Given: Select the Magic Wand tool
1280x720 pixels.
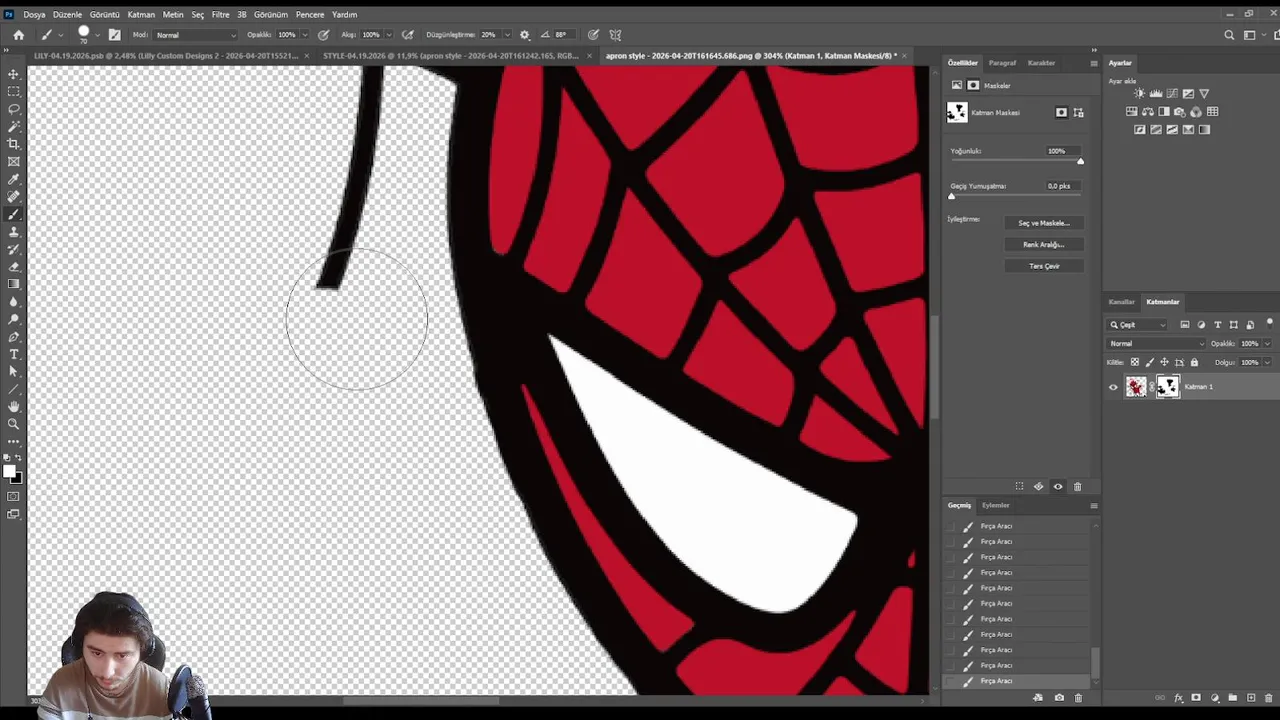Looking at the screenshot, I should (x=14, y=126).
